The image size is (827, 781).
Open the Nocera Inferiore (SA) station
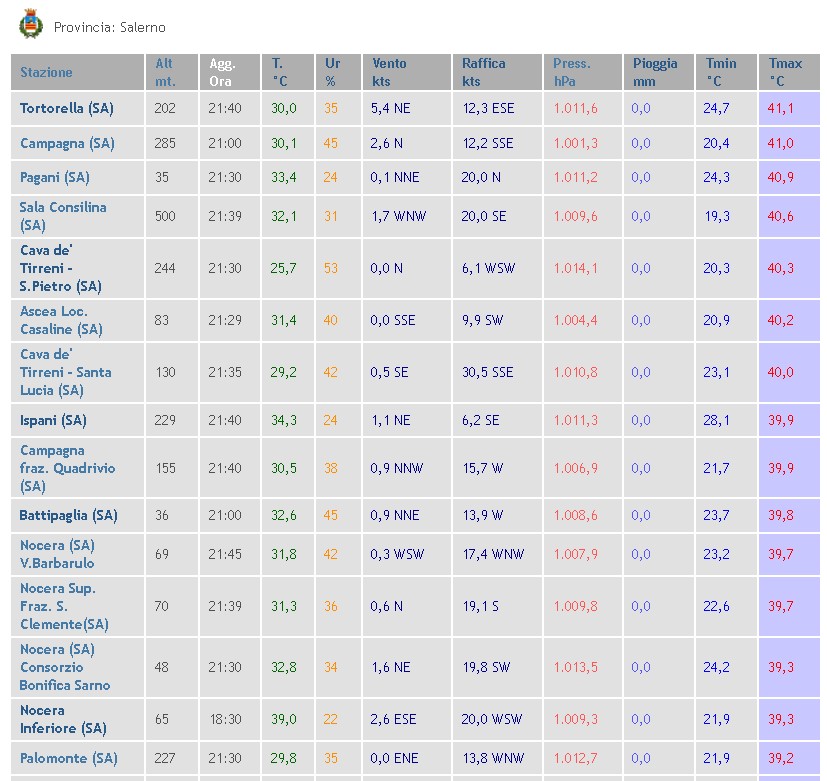coord(63,719)
